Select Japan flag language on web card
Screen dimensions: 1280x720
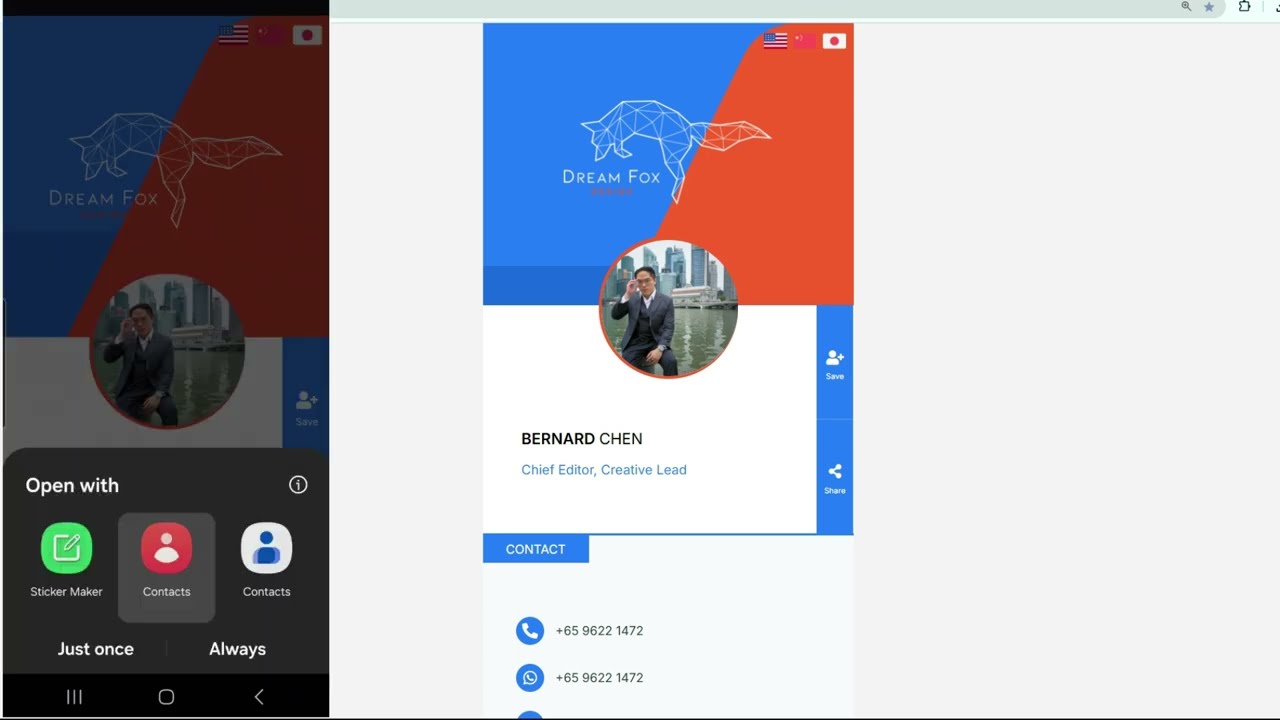[x=834, y=41]
